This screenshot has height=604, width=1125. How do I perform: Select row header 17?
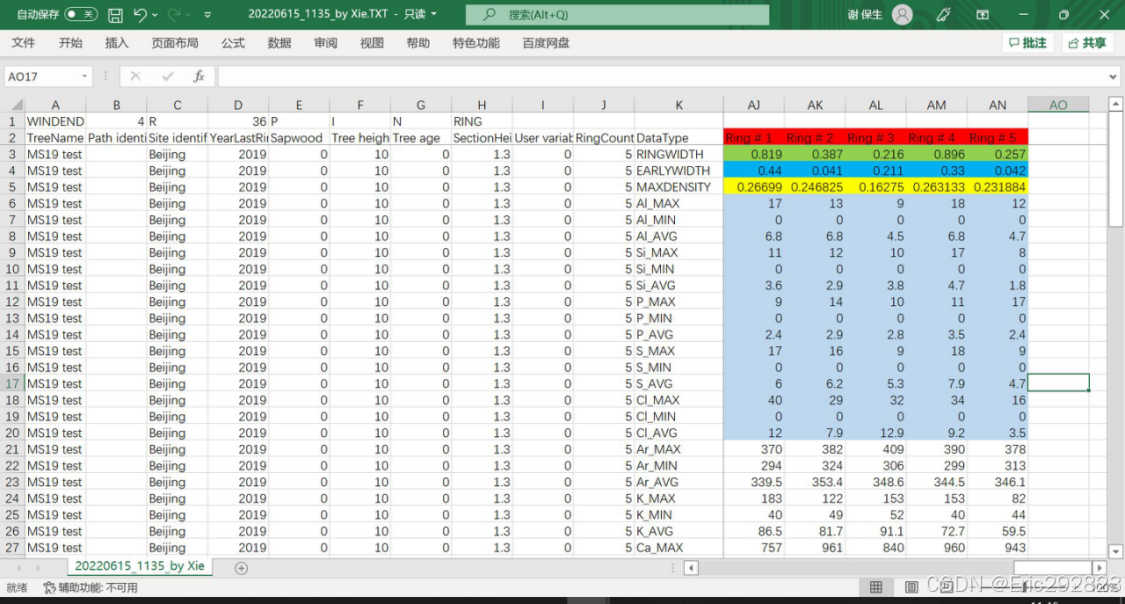point(13,384)
